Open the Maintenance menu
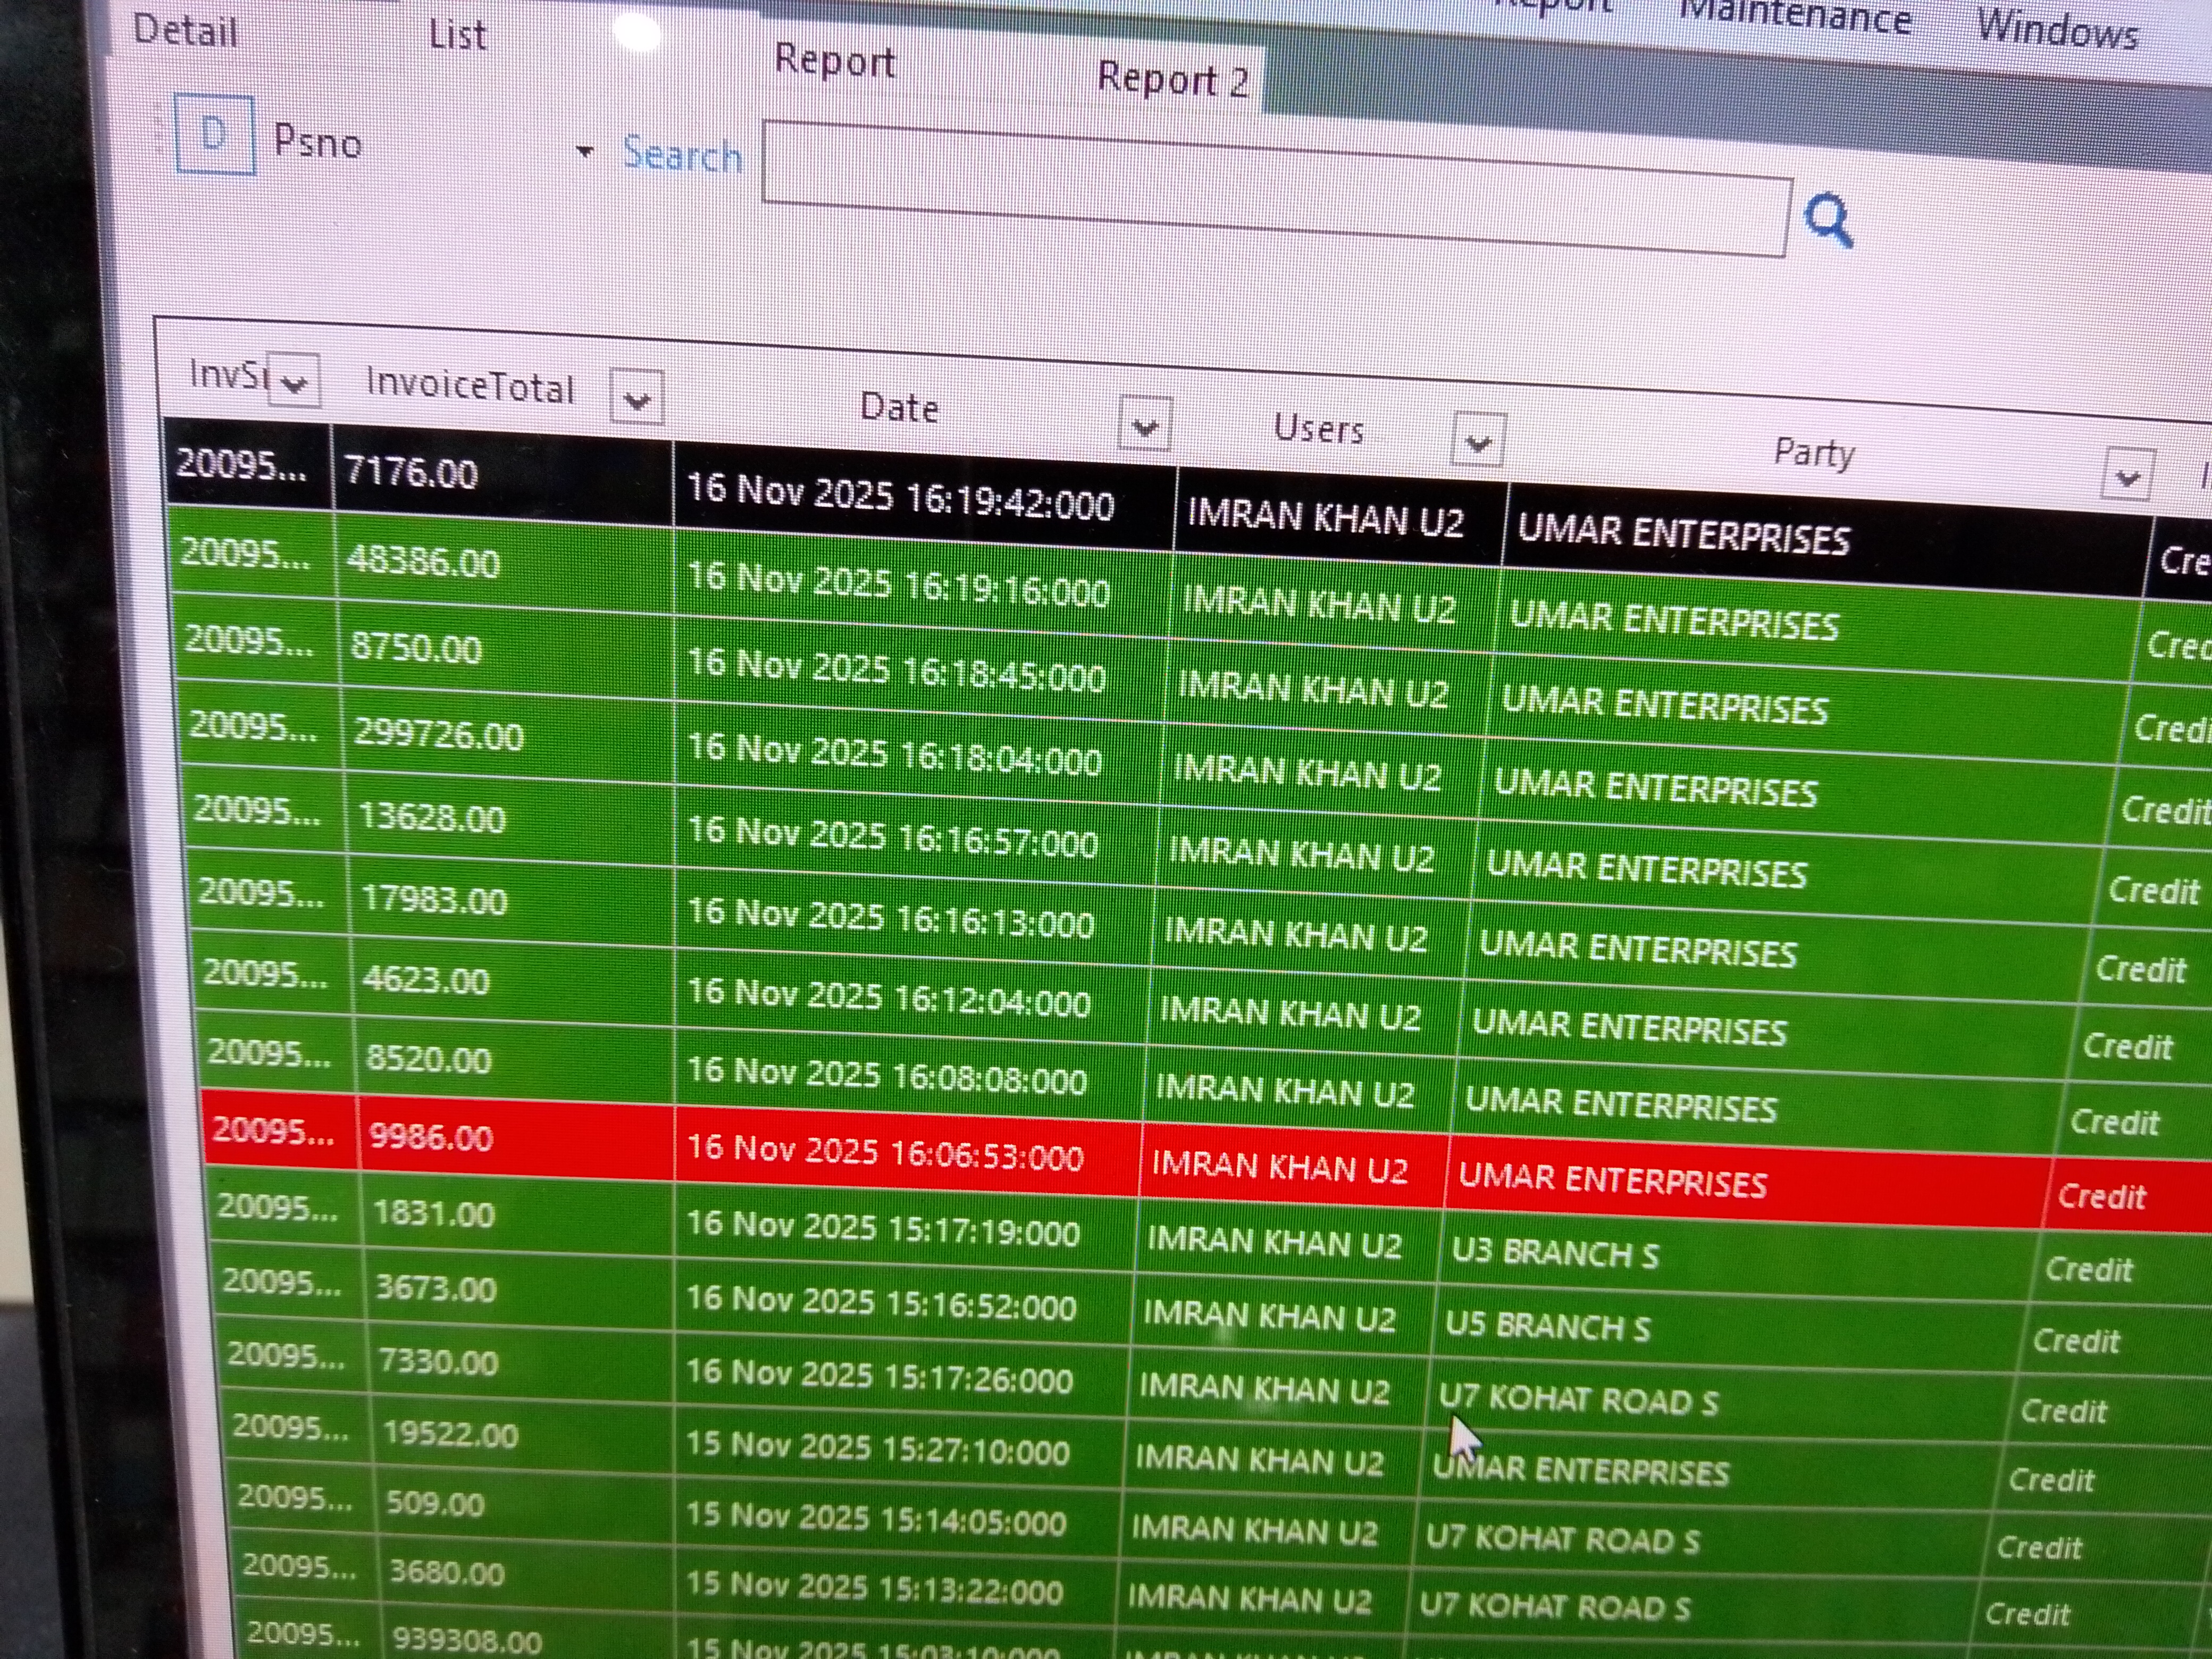Viewport: 2212px width, 1659px height. point(1795,18)
